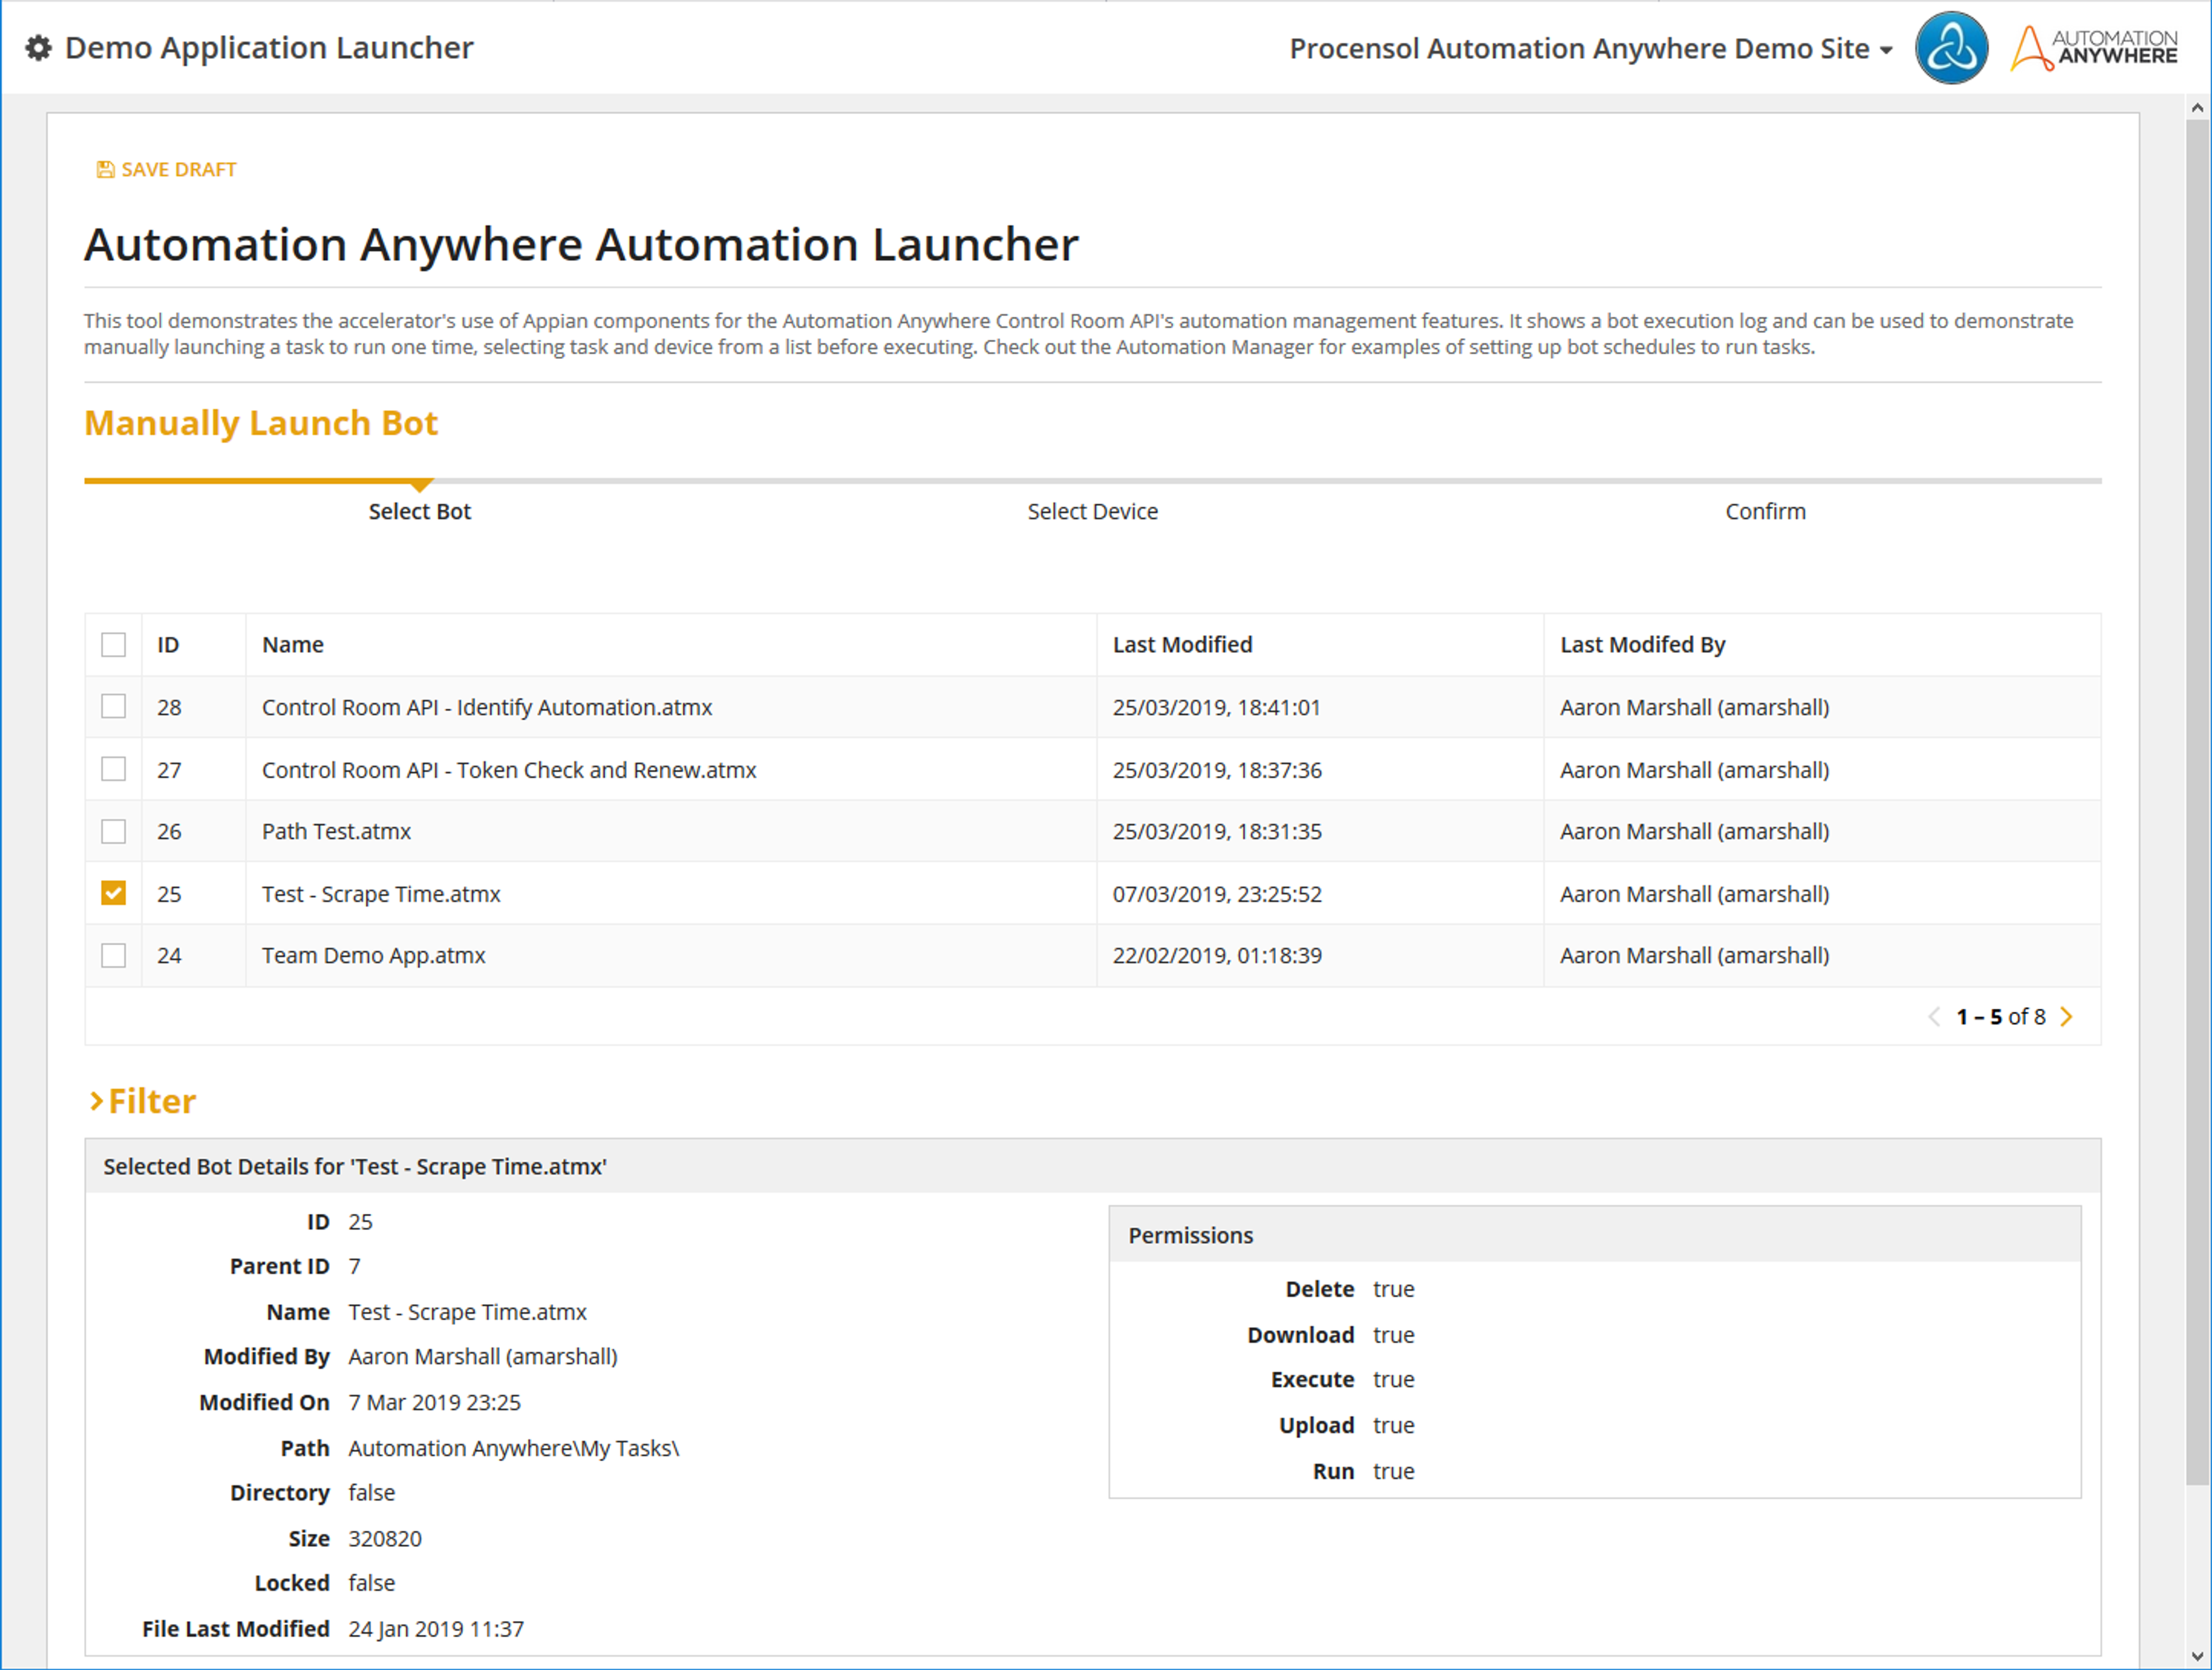Viewport: 2212px width, 1670px height.
Task: Click the Path value 'Automation Anywhere\My Tasks\'
Action: tap(514, 1449)
